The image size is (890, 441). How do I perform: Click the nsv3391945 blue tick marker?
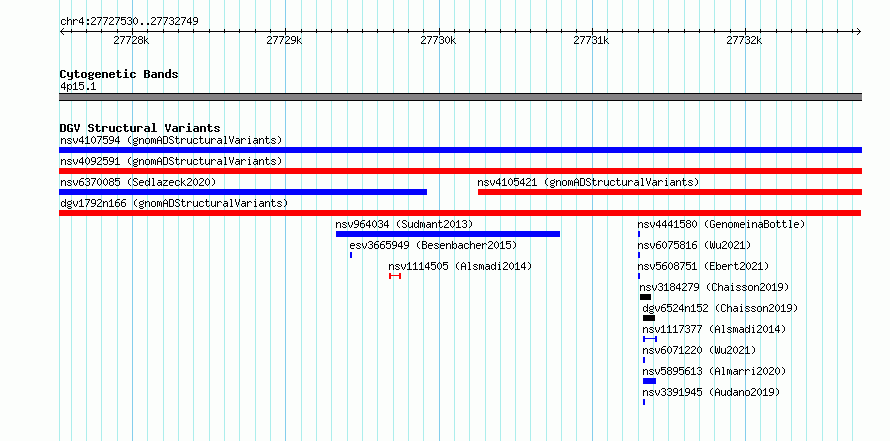click(644, 402)
